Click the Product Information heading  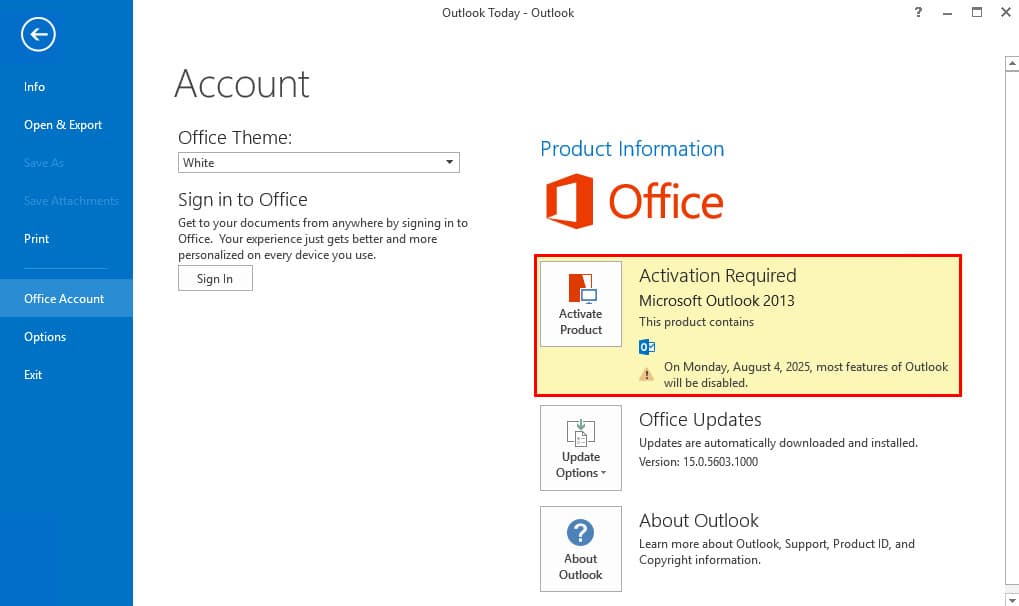(x=632, y=149)
